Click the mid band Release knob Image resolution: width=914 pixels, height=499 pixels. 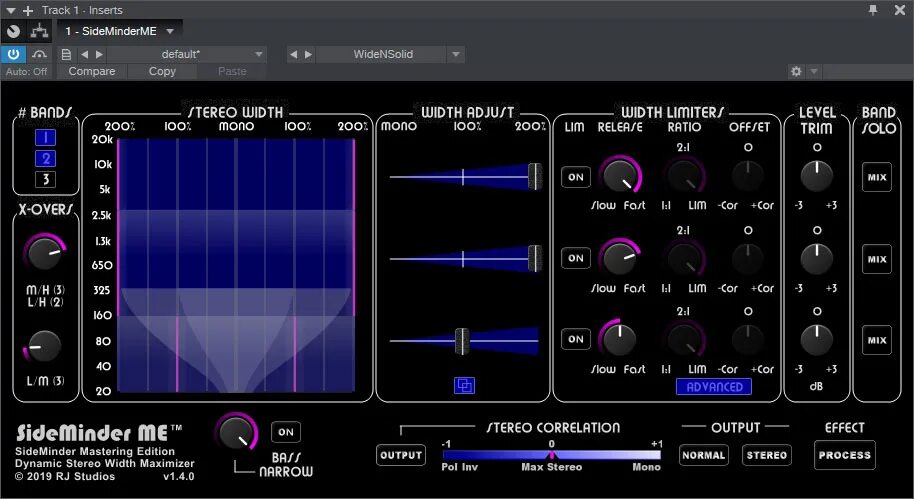[x=620, y=258]
